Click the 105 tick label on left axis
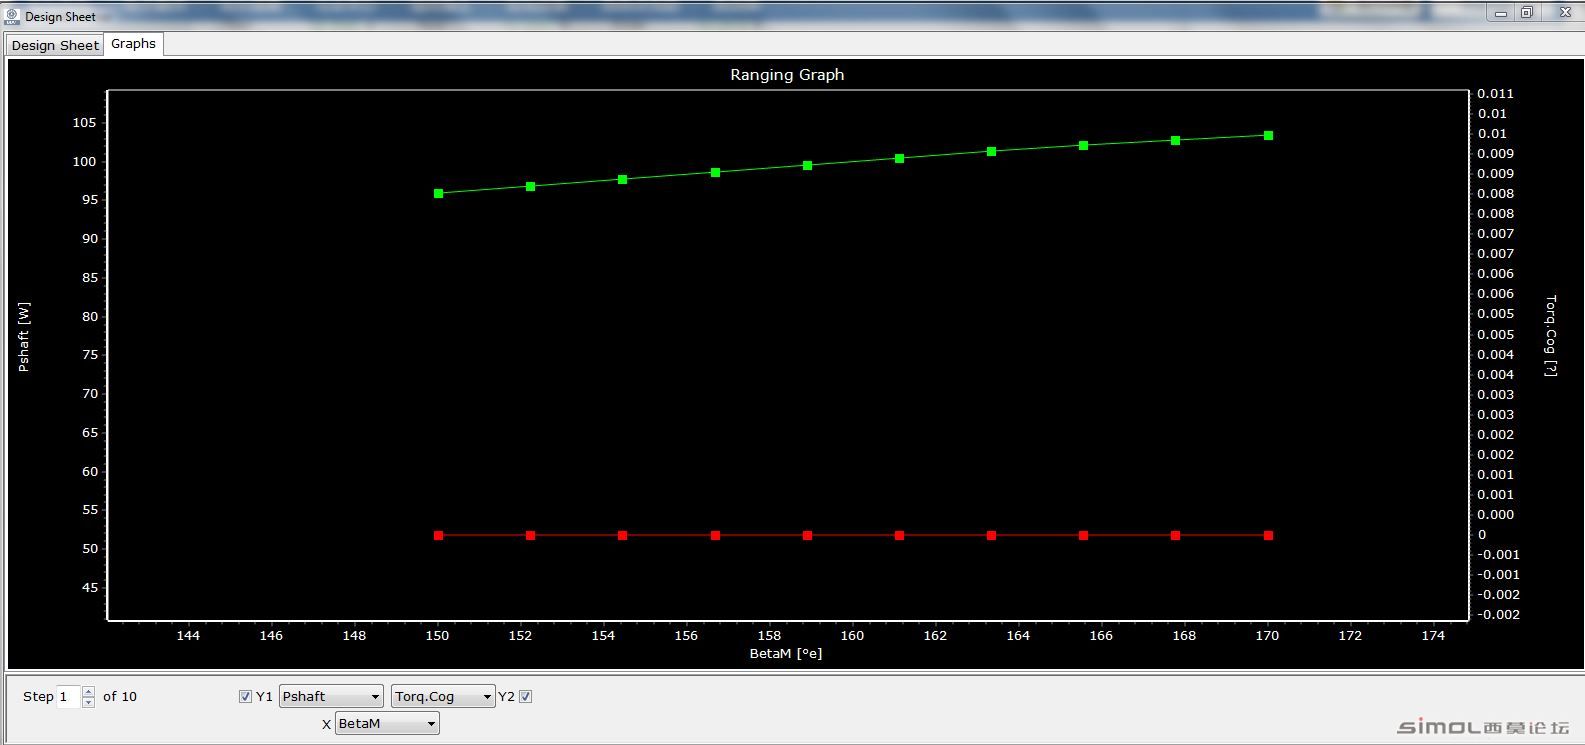The width and height of the screenshot is (1585, 745). pyautogui.click(x=84, y=123)
